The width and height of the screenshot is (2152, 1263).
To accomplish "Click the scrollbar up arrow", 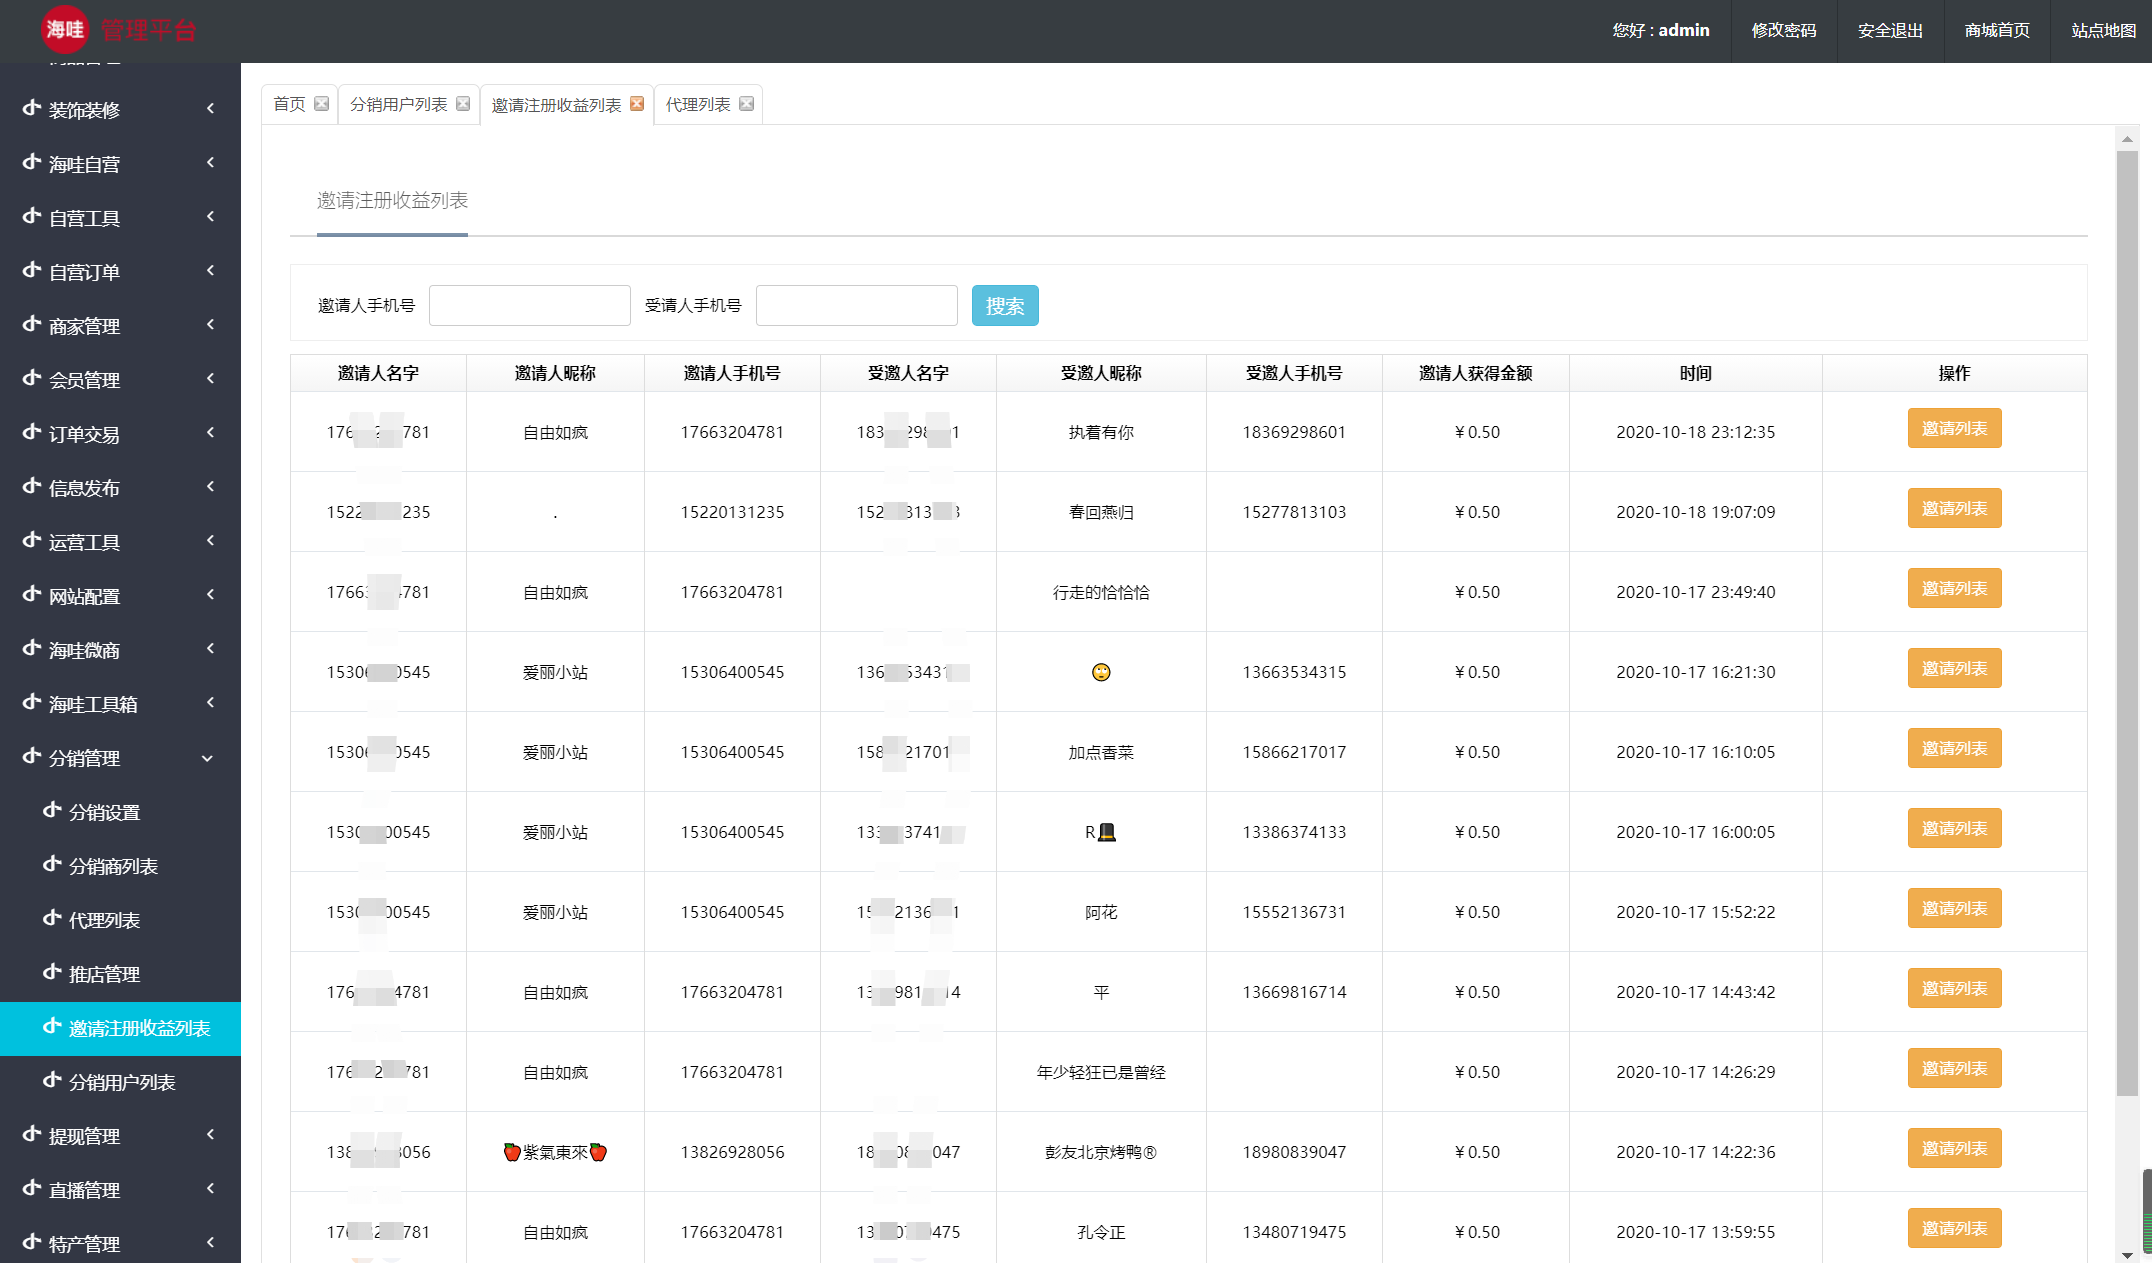I will coord(2127,139).
